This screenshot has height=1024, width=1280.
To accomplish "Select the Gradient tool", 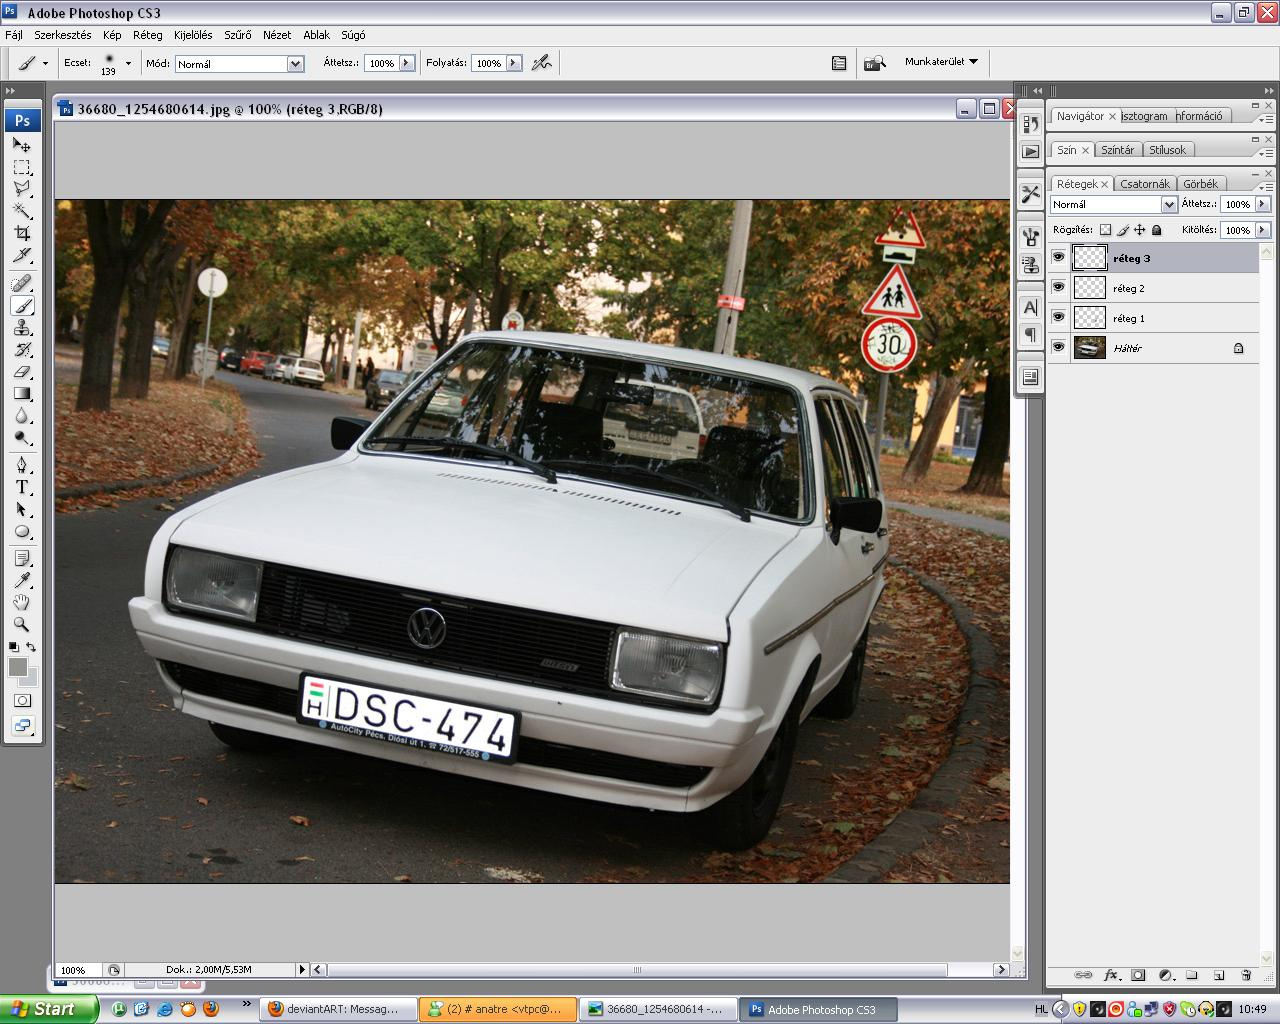I will tap(22, 394).
